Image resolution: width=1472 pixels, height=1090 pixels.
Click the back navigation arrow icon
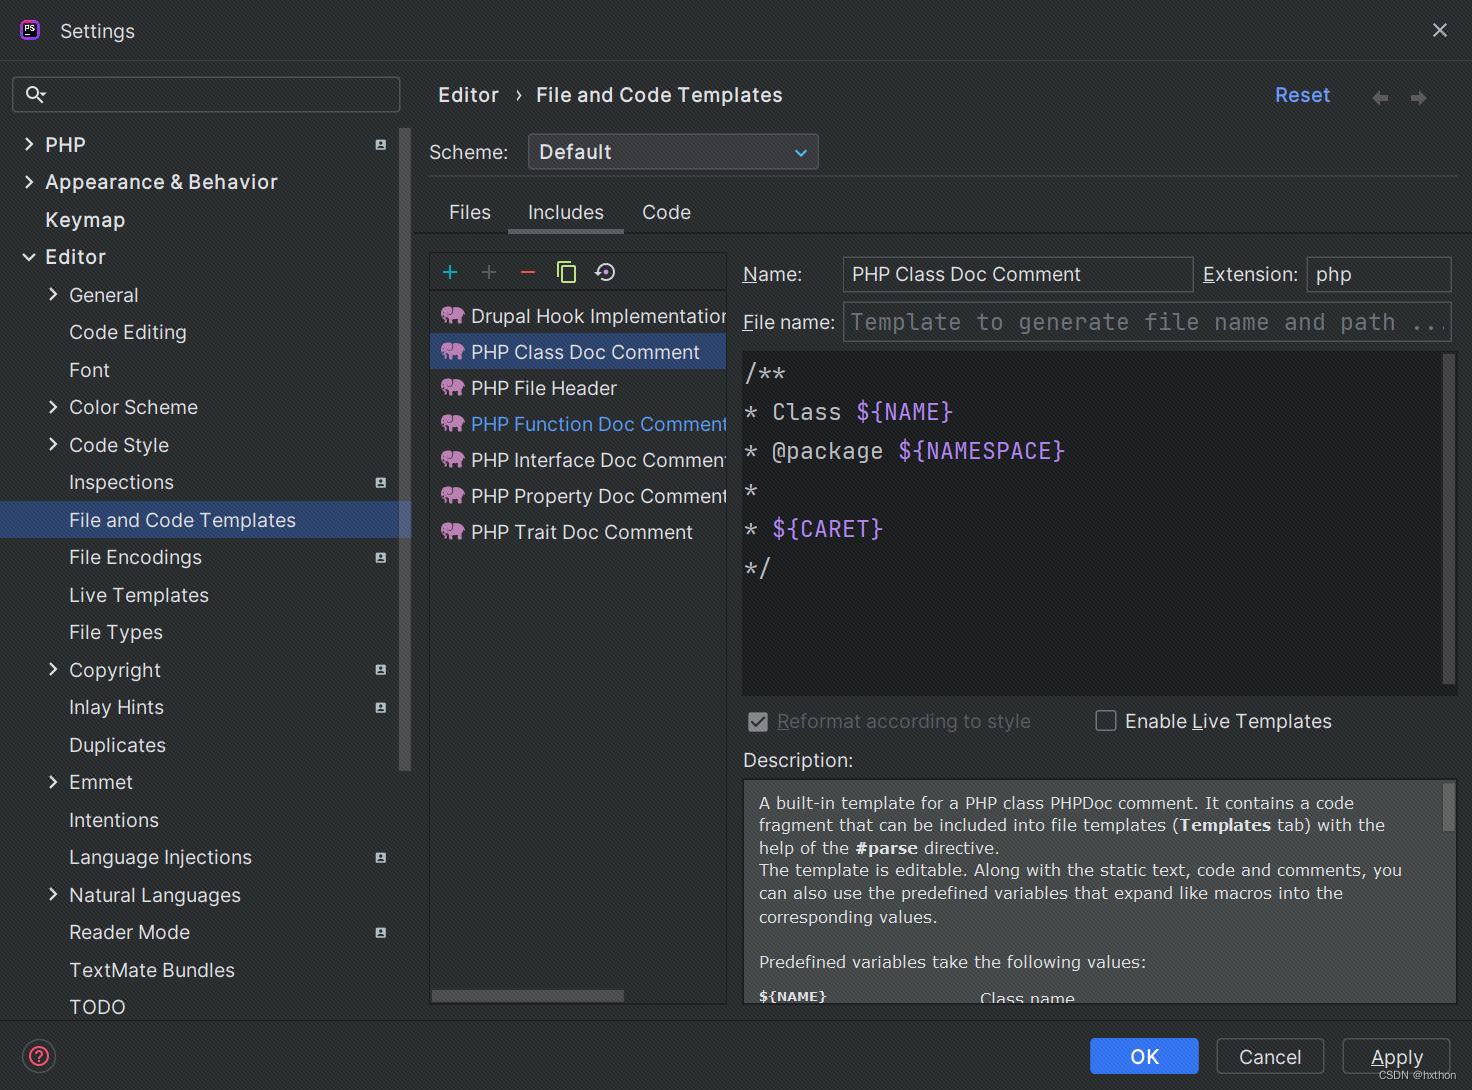tap(1380, 97)
